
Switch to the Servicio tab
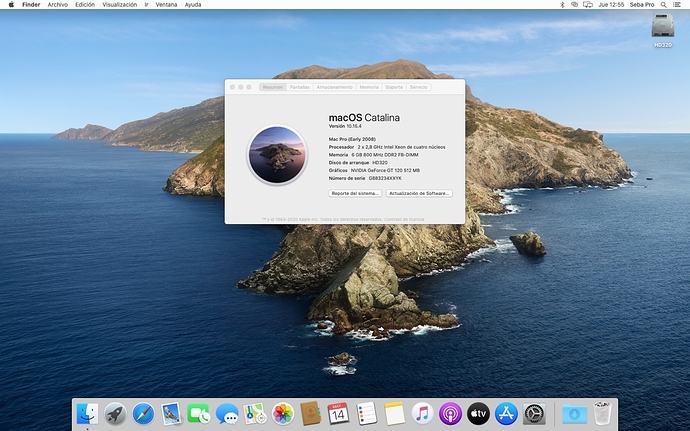pyautogui.click(x=418, y=87)
